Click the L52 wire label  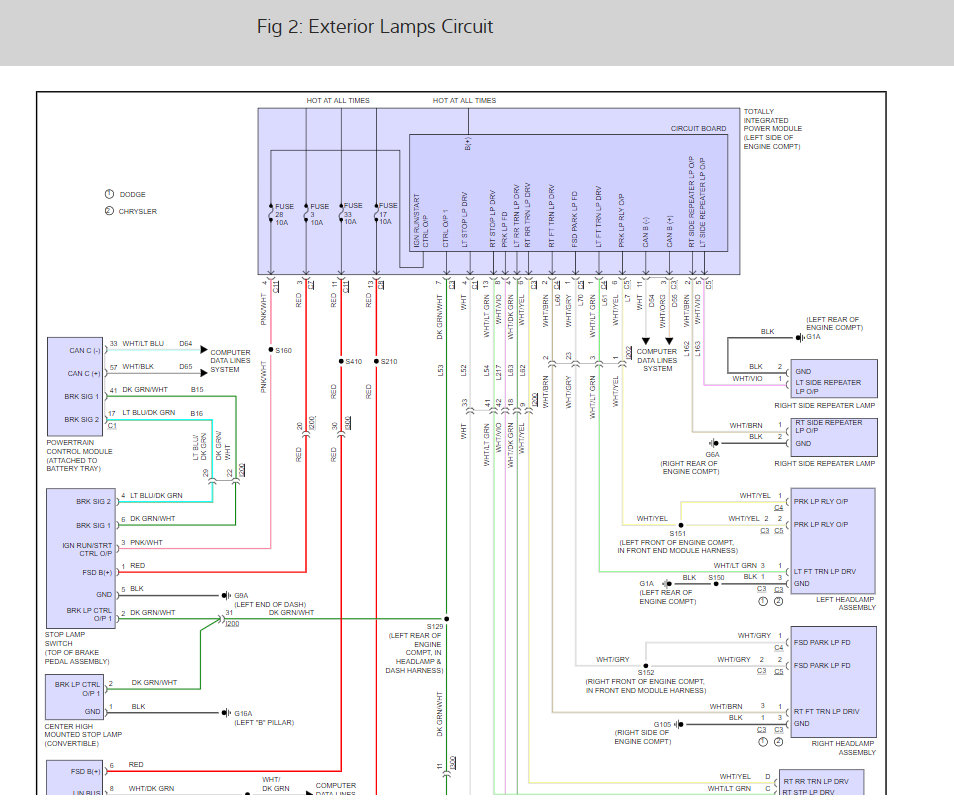point(464,370)
